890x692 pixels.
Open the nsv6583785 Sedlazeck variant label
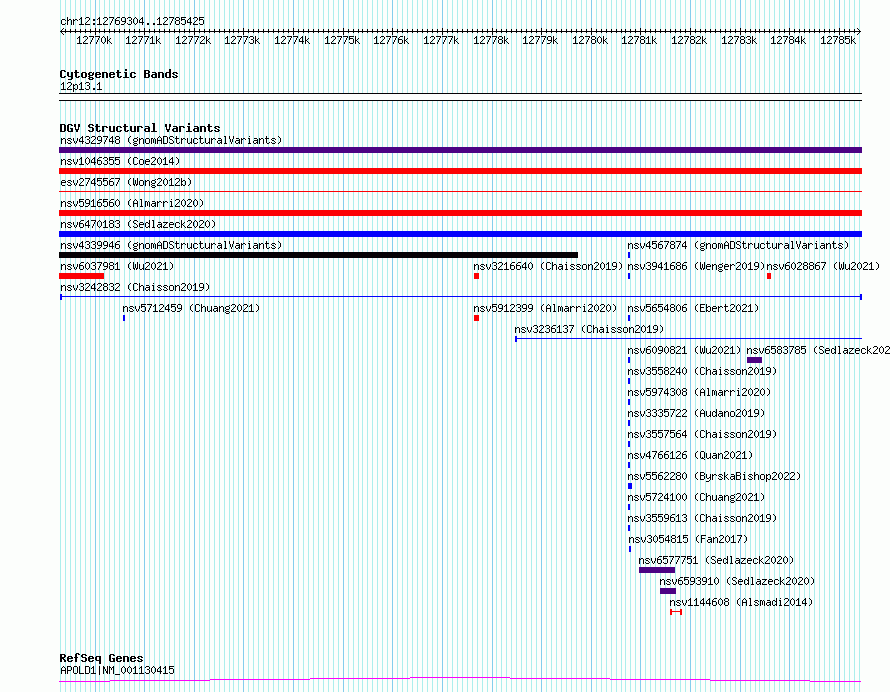click(x=818, y=350)
